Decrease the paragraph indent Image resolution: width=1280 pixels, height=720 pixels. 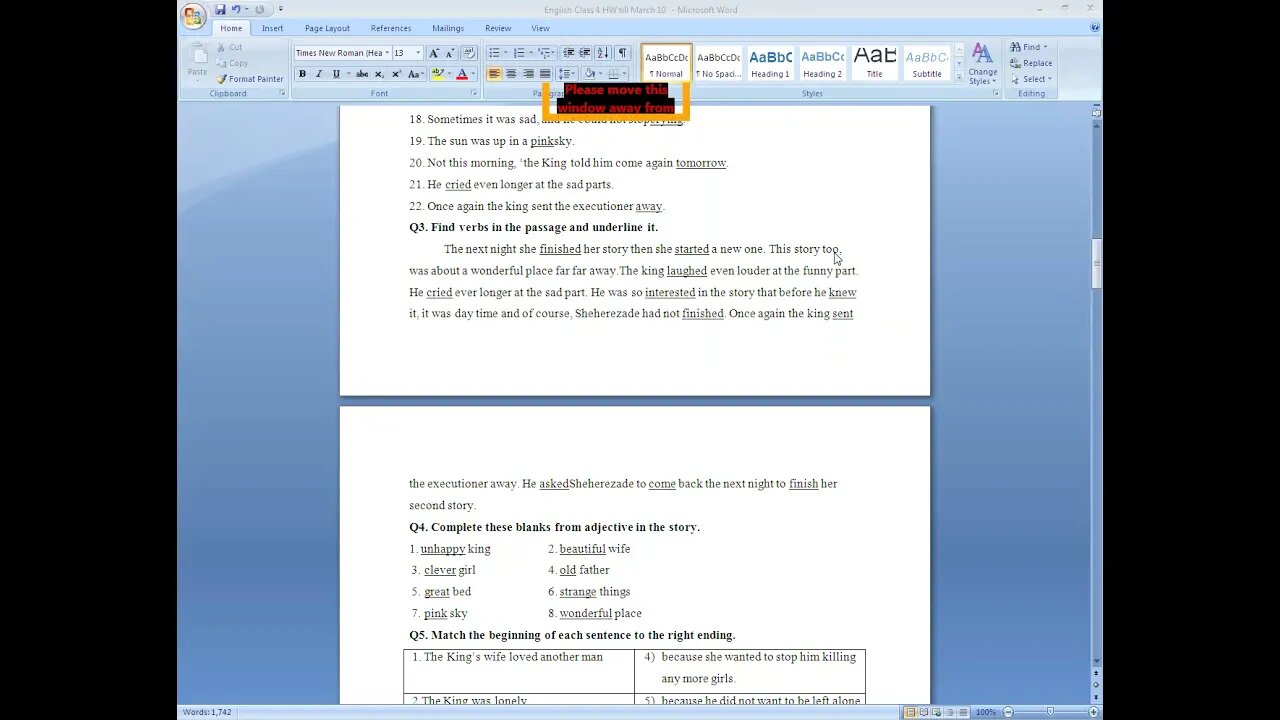568,53
